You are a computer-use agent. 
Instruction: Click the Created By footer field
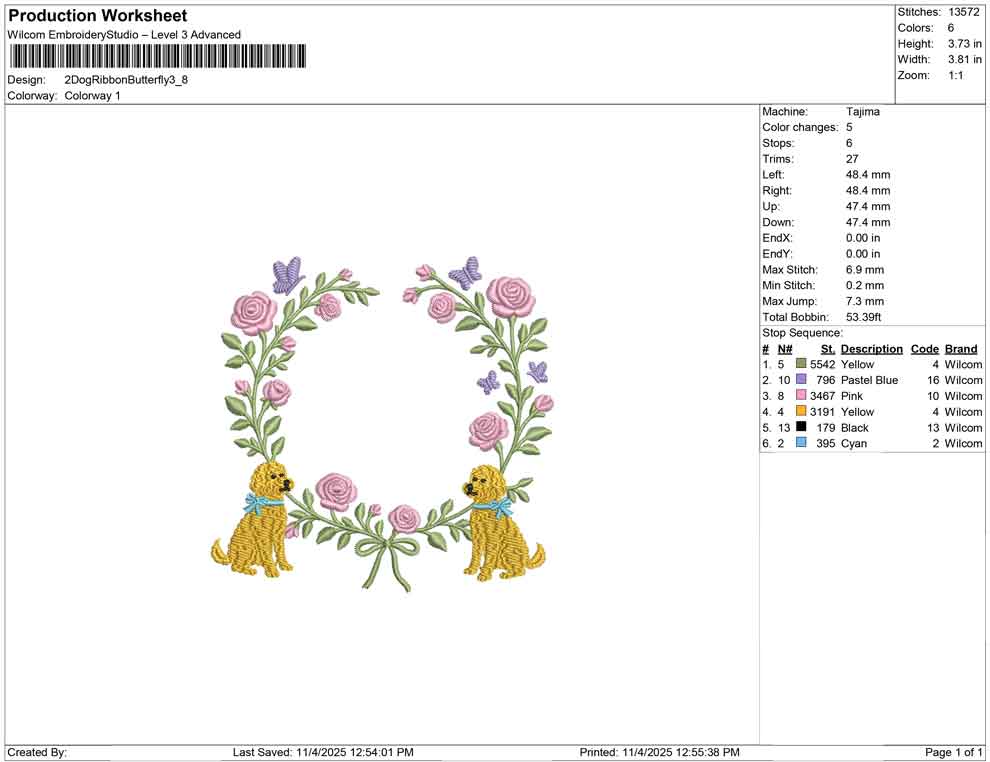[x=37, y=752]
